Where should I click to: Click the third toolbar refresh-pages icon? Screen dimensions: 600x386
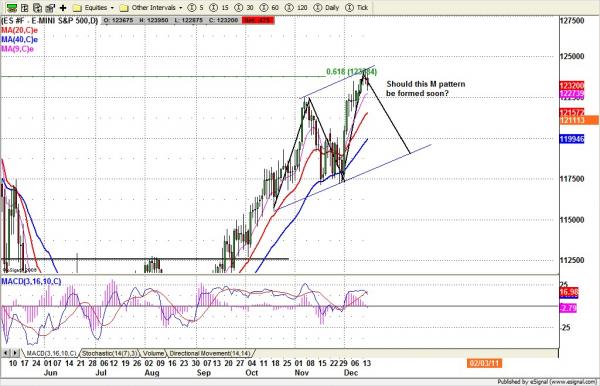pos(37,8)
